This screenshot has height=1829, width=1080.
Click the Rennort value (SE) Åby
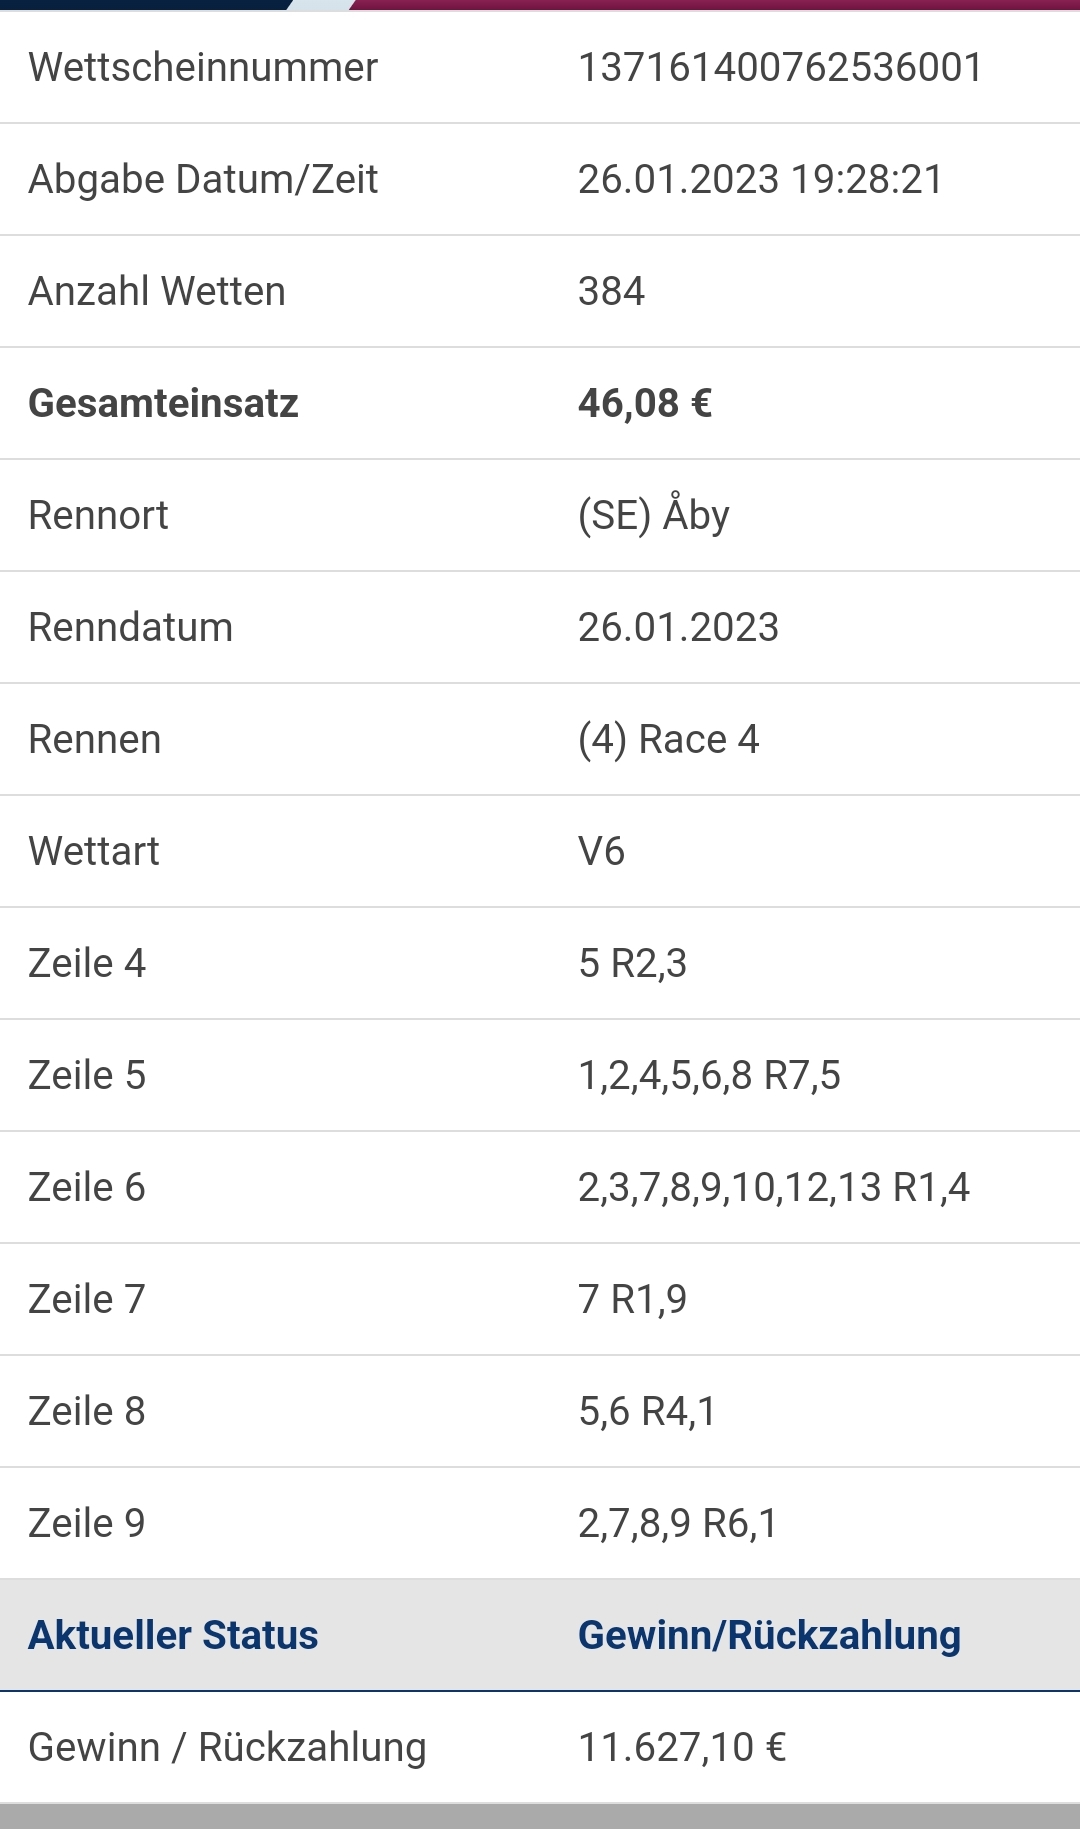coord(654,515)
